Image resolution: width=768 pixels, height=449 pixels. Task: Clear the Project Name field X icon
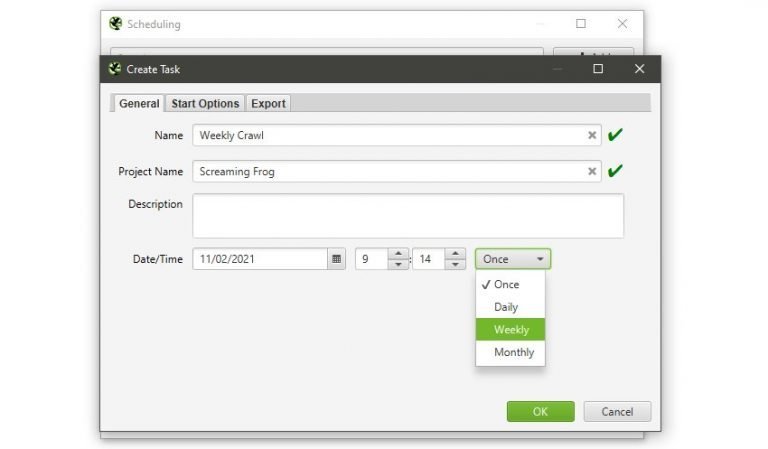(x=592, y=172)
